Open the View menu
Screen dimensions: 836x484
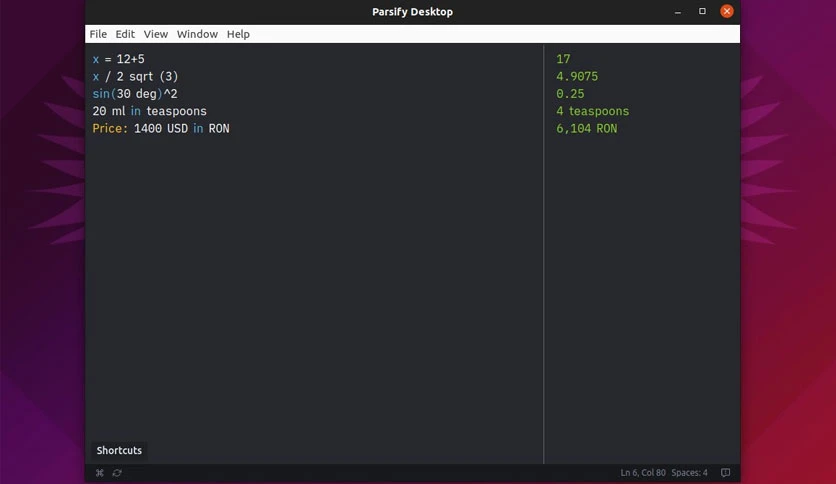tap(156, 34)
